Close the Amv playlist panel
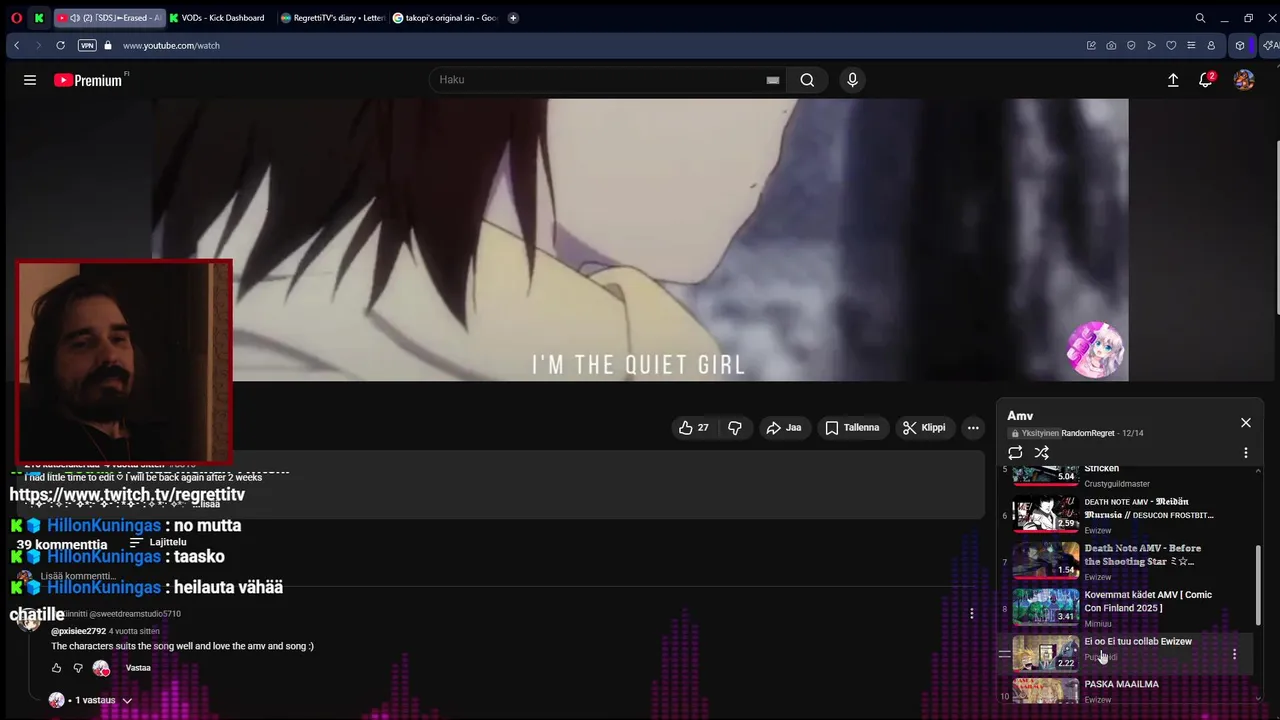 click(x=1246, y=423)
